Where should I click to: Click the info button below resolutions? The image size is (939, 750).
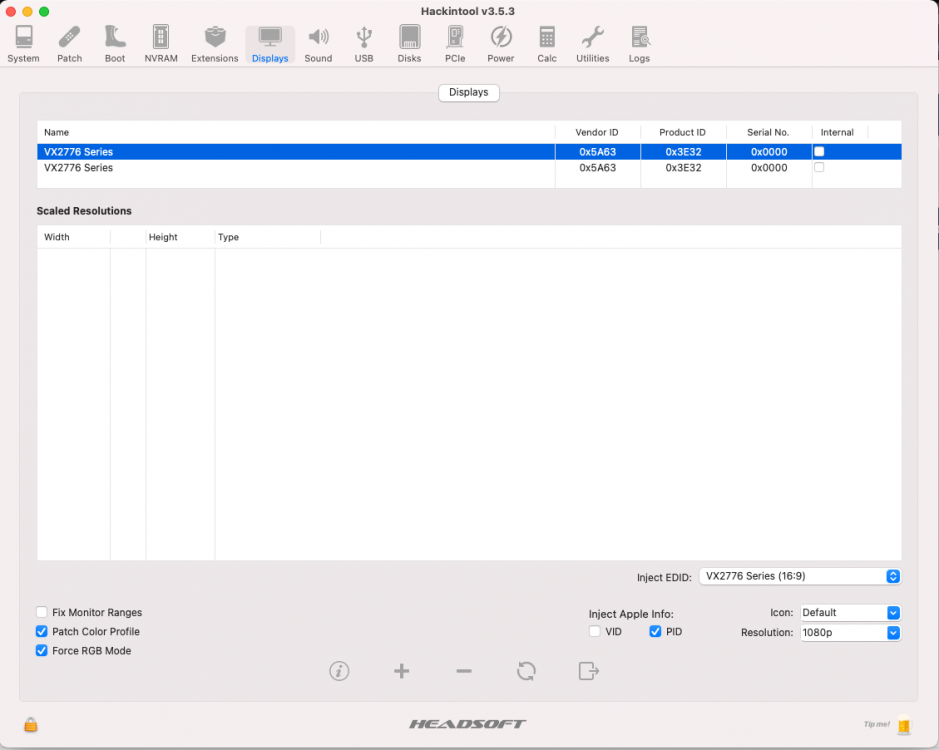(x=340, y=671)
